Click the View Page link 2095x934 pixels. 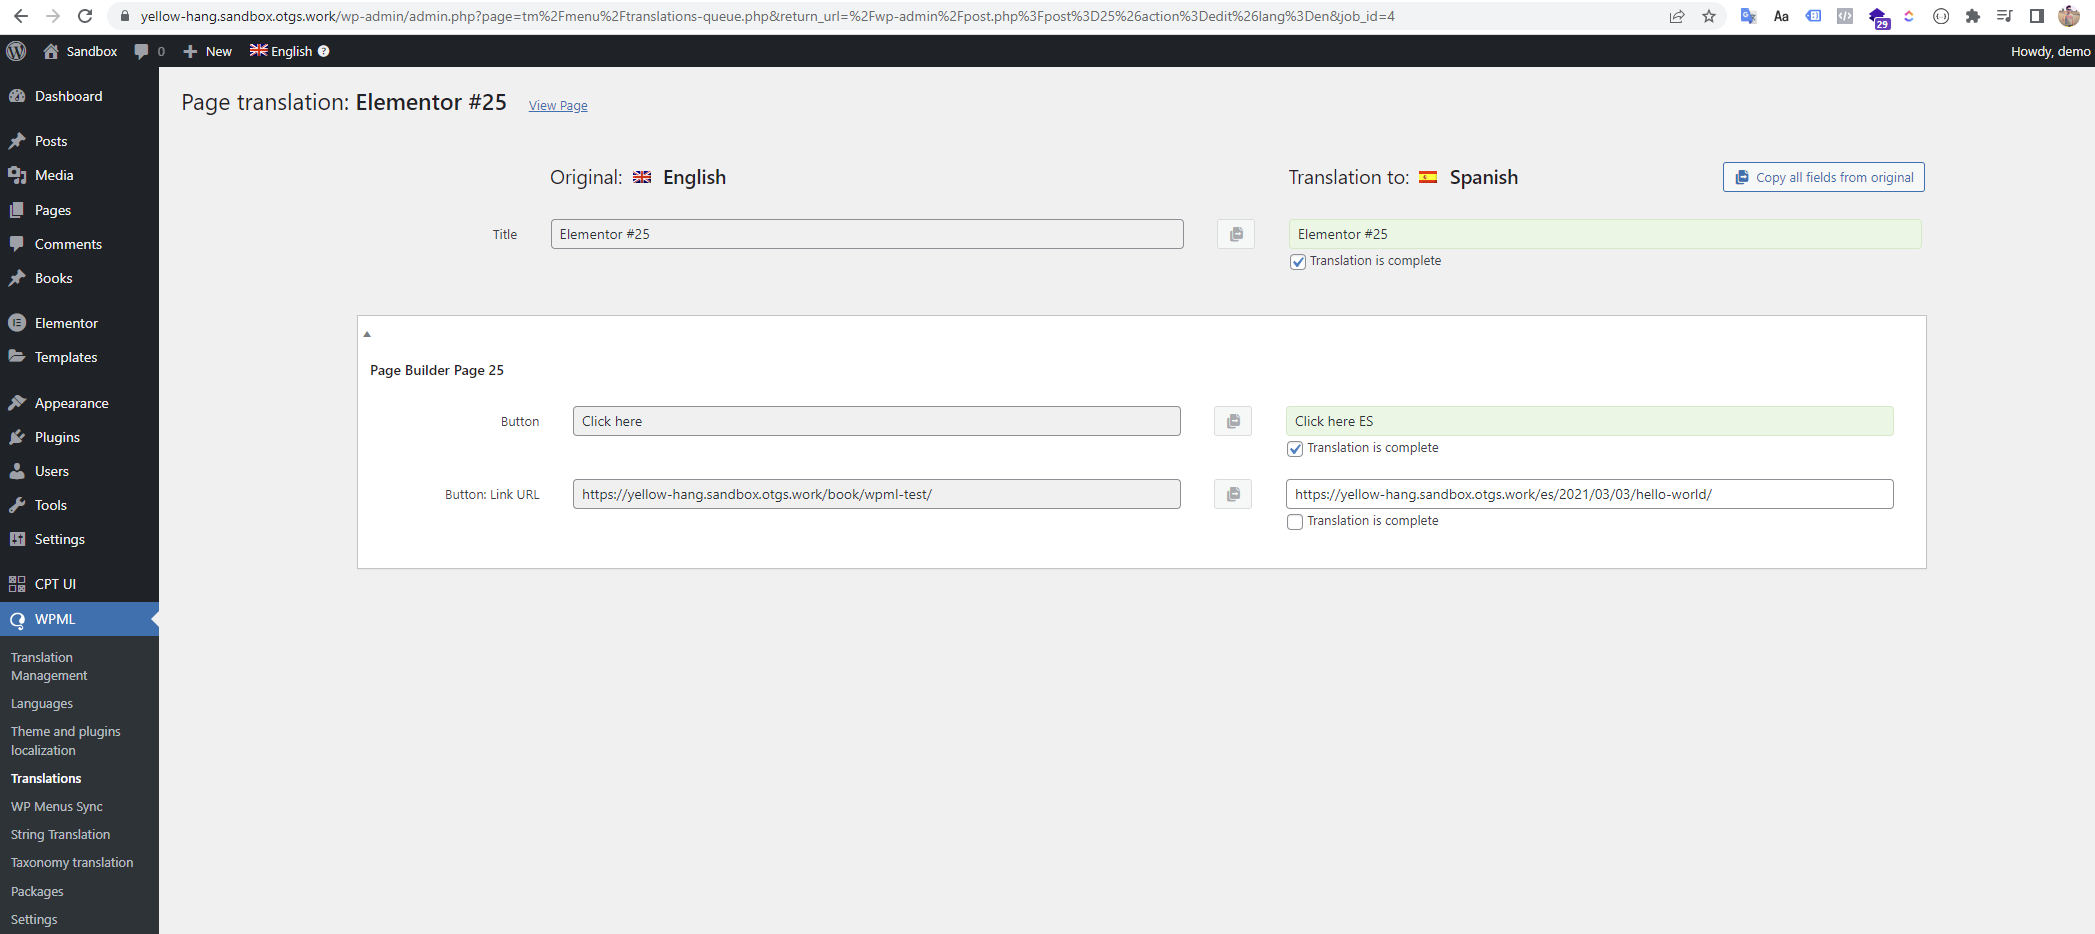[558, 105]
